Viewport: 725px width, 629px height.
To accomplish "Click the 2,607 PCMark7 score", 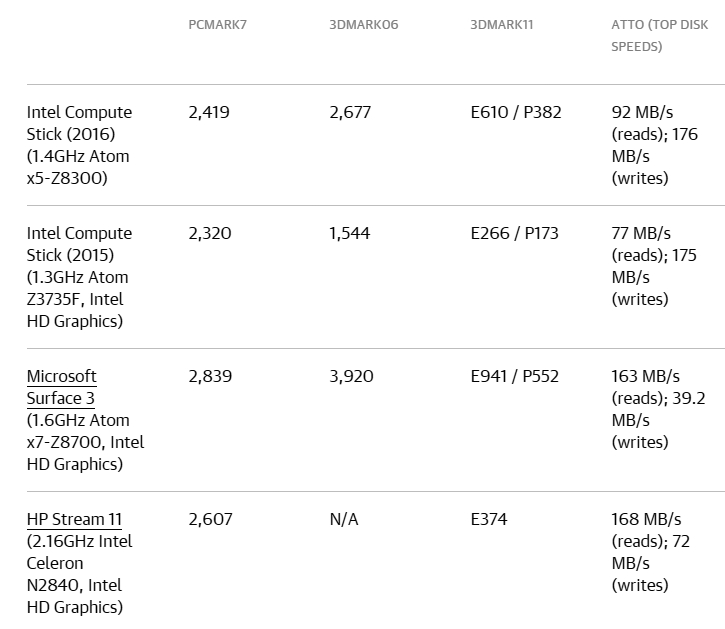I will point(210,519).
